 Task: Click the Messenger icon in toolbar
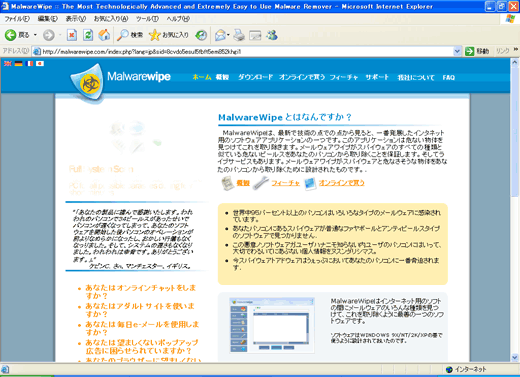[x=272, y=35]
